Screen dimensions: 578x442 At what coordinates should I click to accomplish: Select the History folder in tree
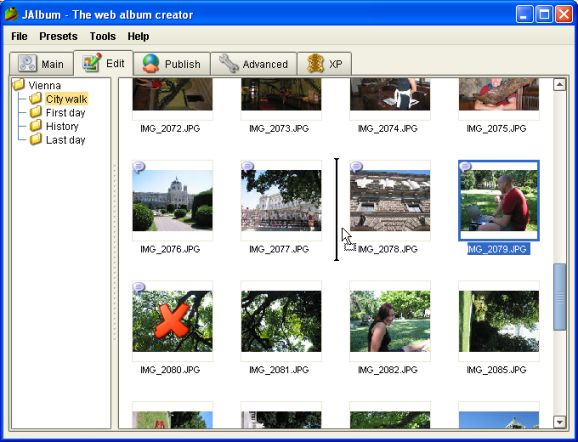coord(62,126)
